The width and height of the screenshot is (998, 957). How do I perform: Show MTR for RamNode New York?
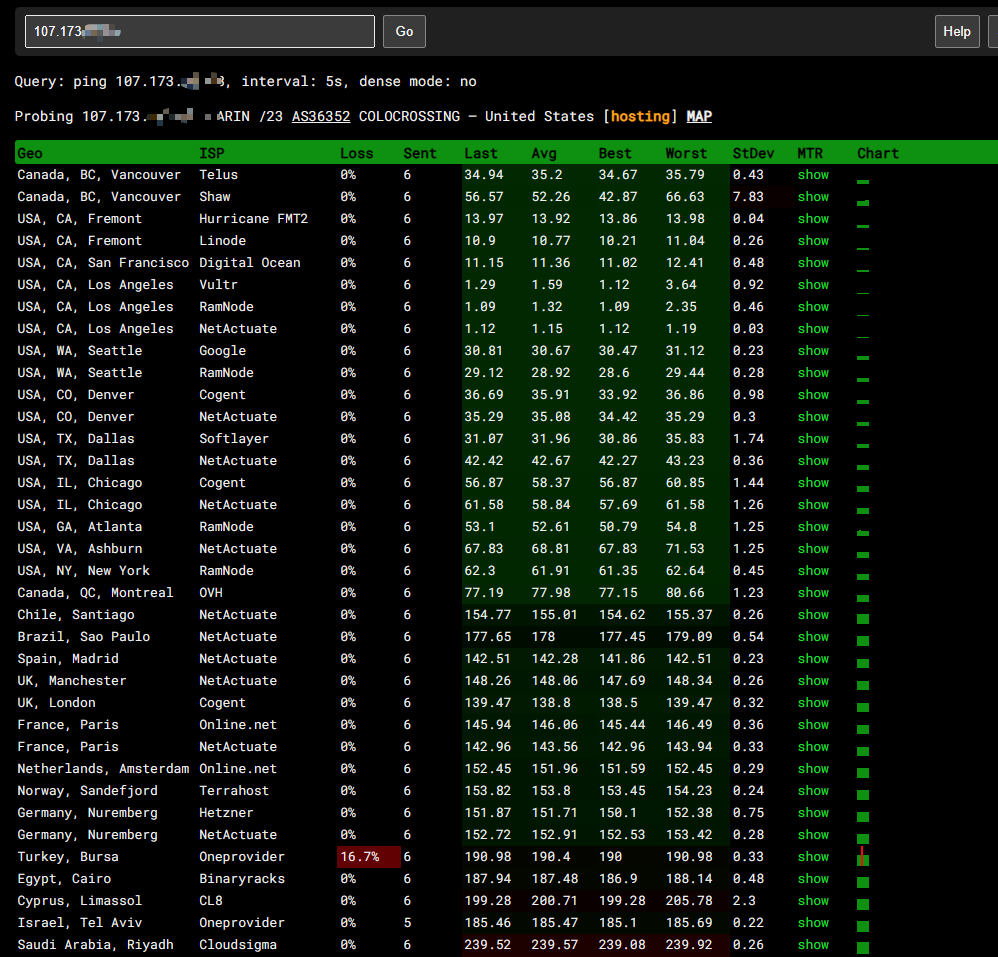point(813,571)
